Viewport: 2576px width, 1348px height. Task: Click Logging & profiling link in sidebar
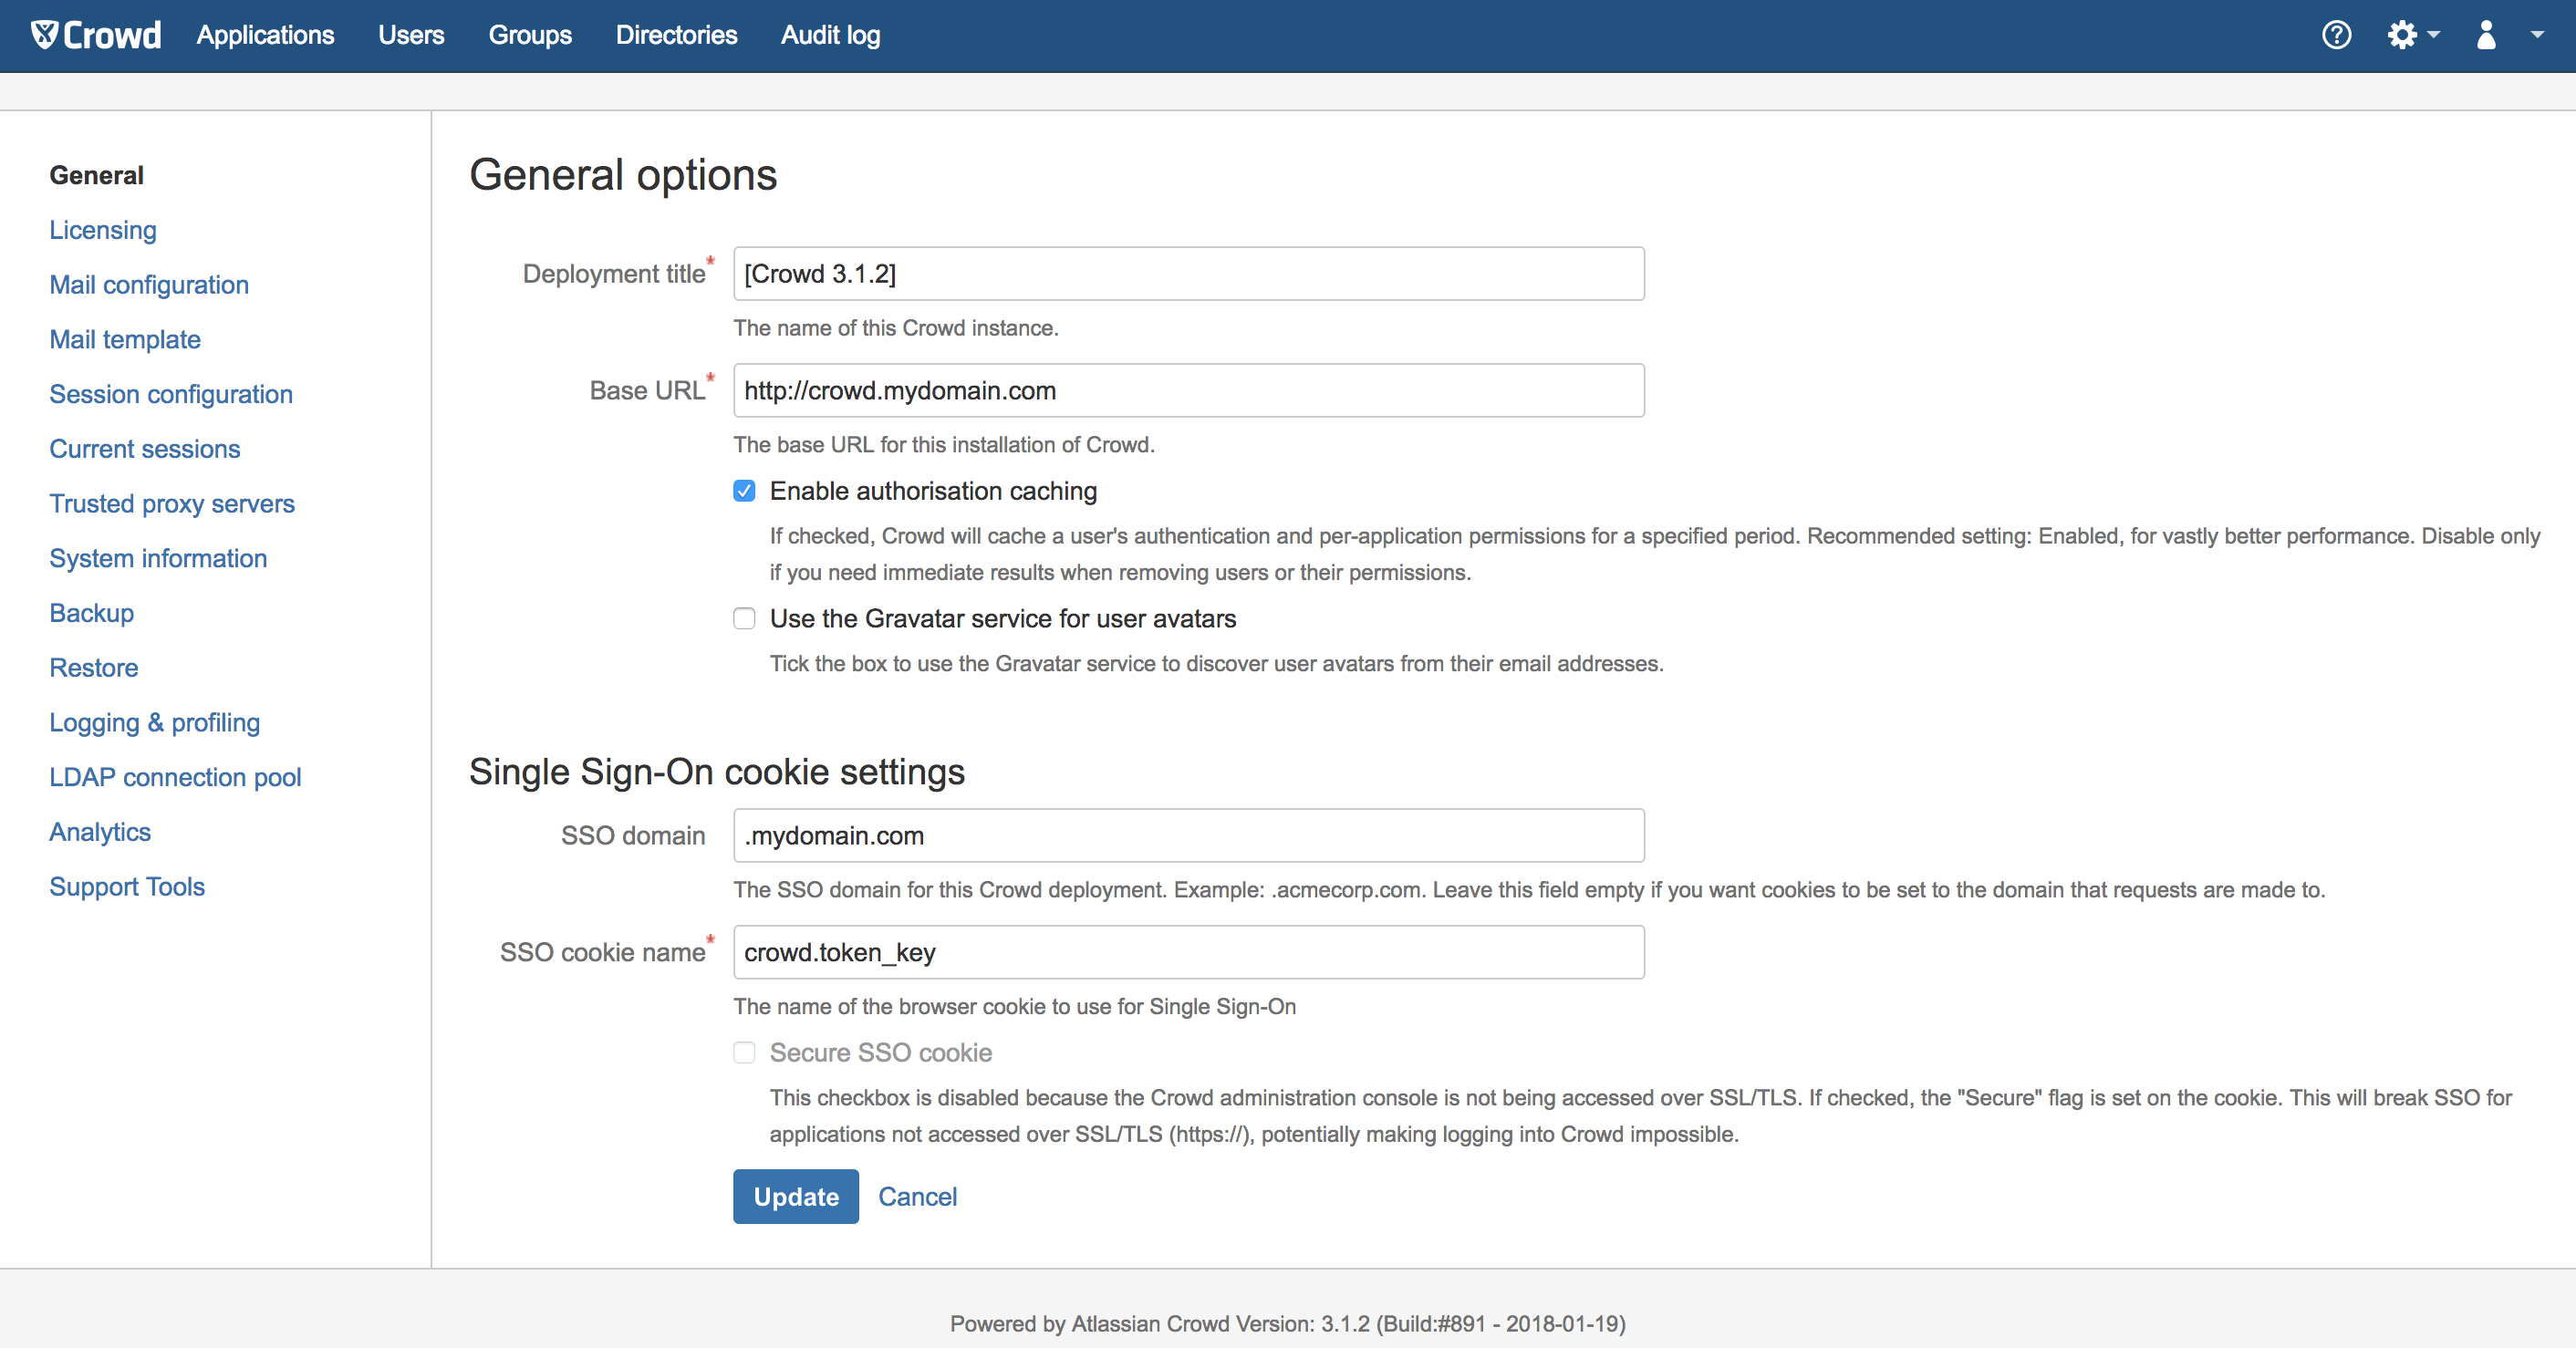(155, 721)
